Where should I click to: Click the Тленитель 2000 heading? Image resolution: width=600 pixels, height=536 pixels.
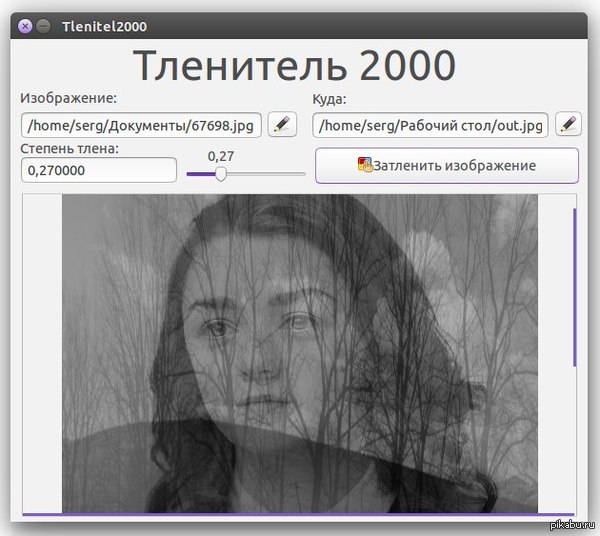coord(294,66)
